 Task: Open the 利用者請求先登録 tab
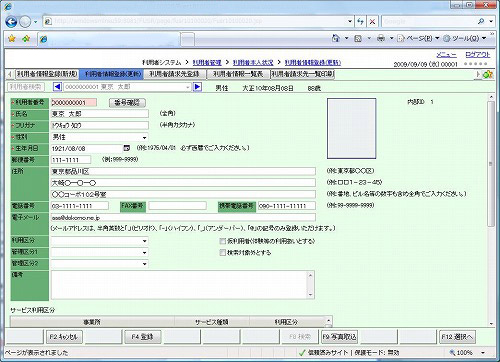click(x=174, y=74)
